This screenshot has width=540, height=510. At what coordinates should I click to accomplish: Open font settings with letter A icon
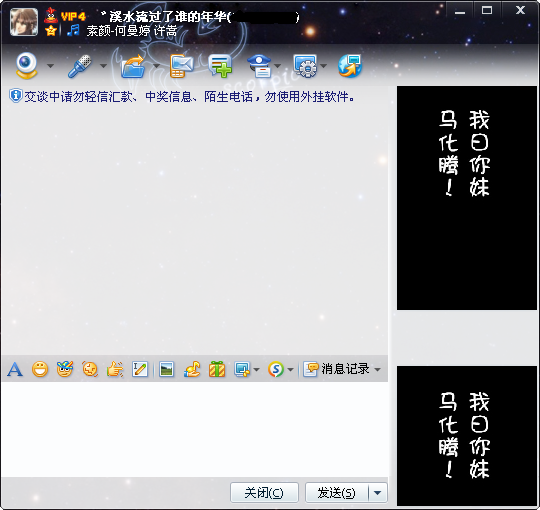[x=15, y=370]
